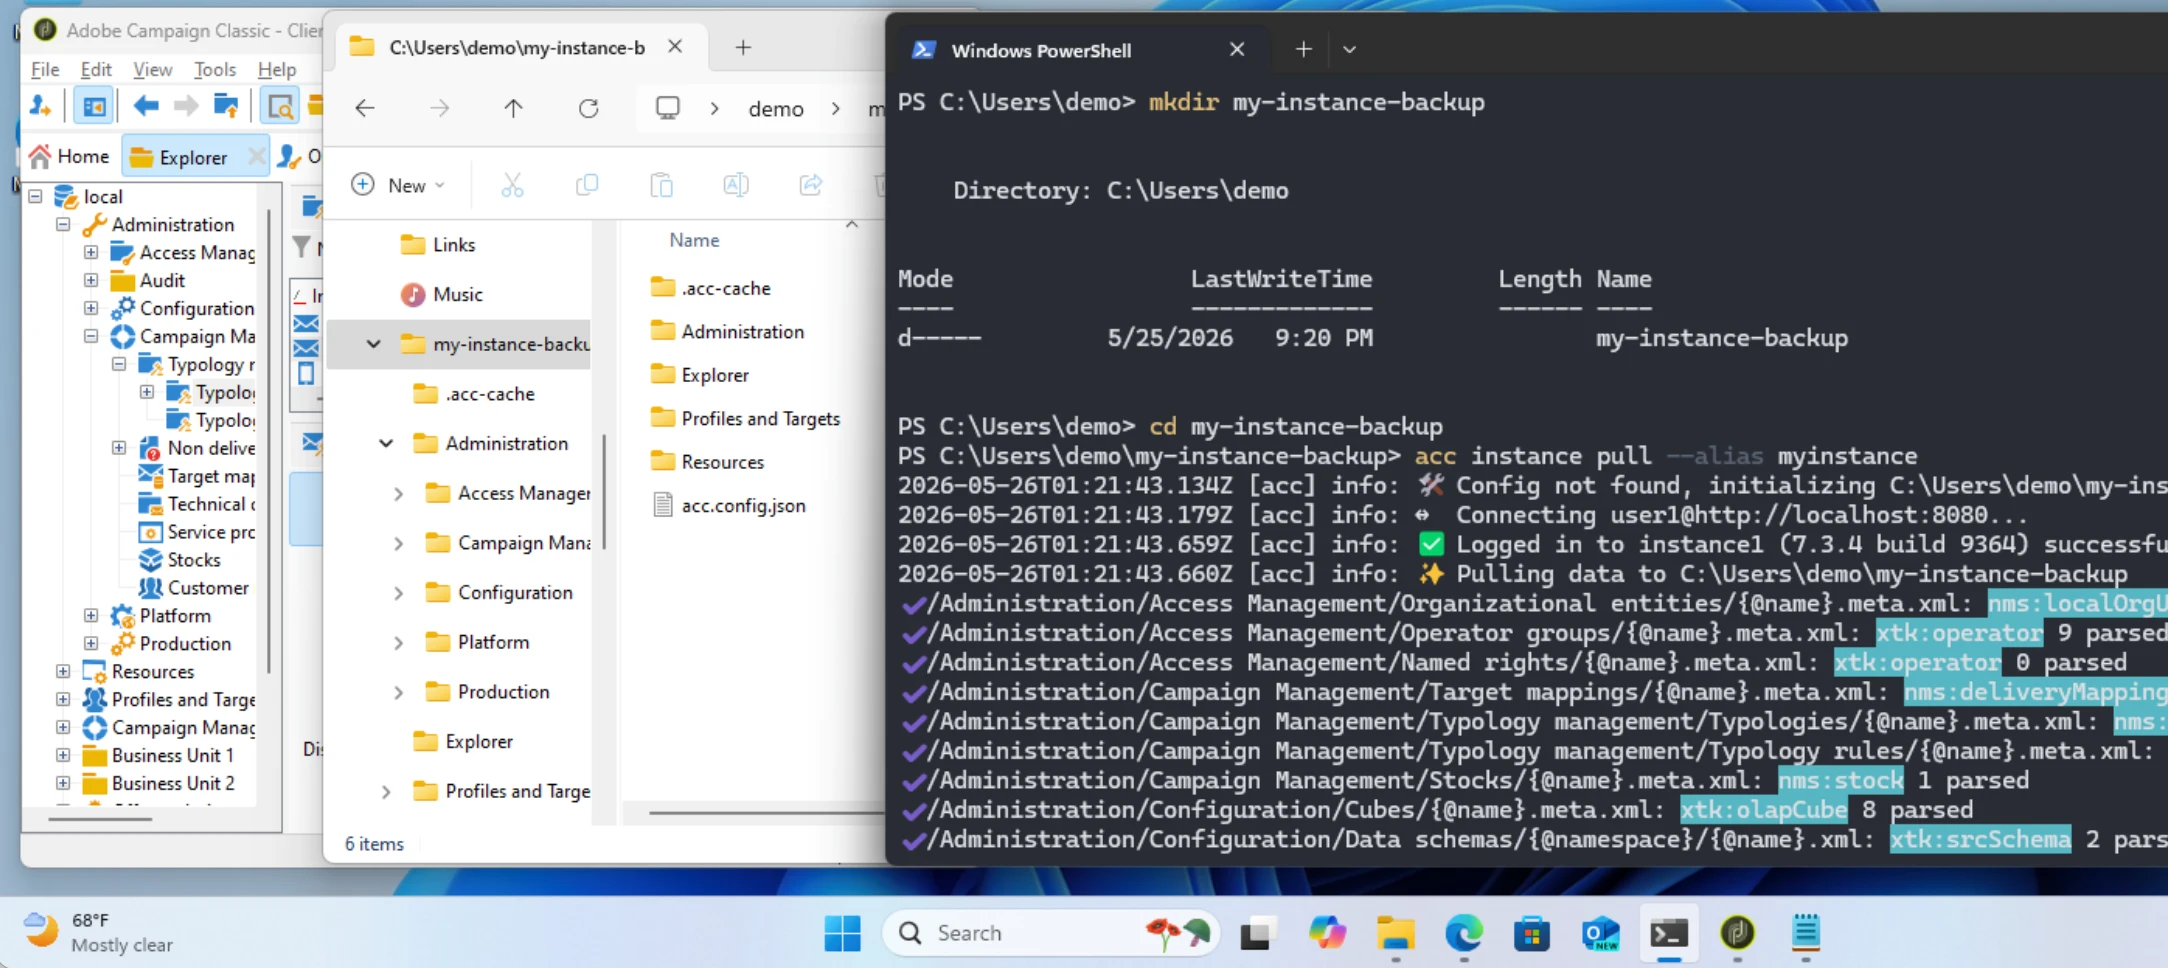Select Audit folder in the Campaign tree
Image resolution: width=2168 pixels, height=968 pixels.
[162, 280]
